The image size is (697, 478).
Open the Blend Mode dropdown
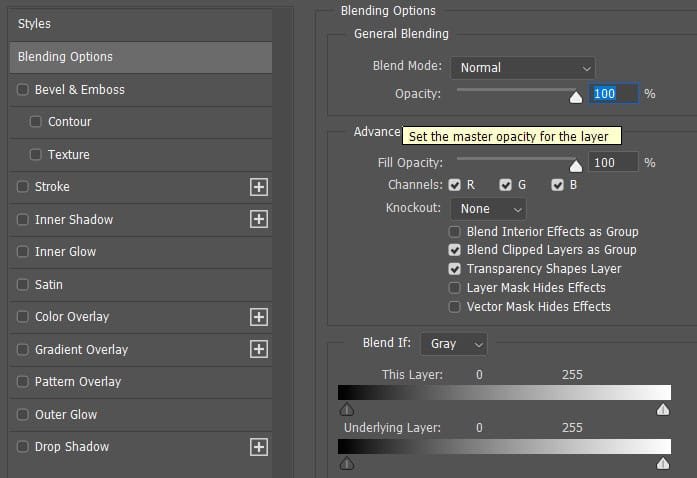click(522, 68)
